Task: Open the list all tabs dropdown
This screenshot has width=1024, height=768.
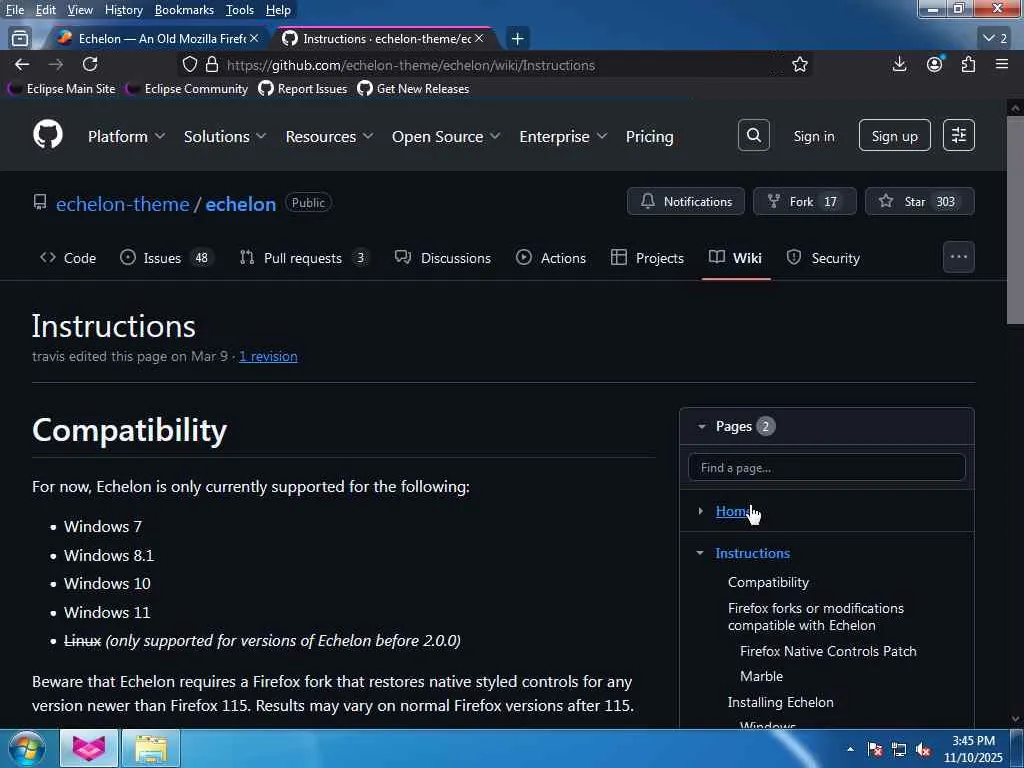Action: click(x=995, y=39)
